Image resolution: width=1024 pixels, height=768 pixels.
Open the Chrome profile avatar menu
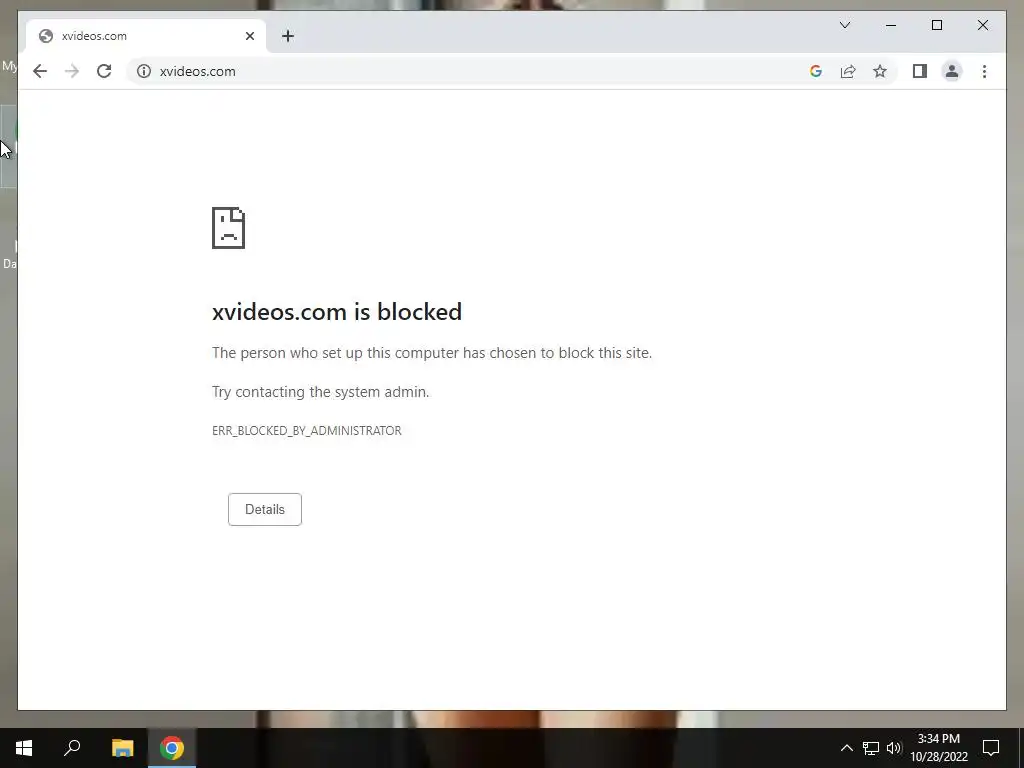952,71
